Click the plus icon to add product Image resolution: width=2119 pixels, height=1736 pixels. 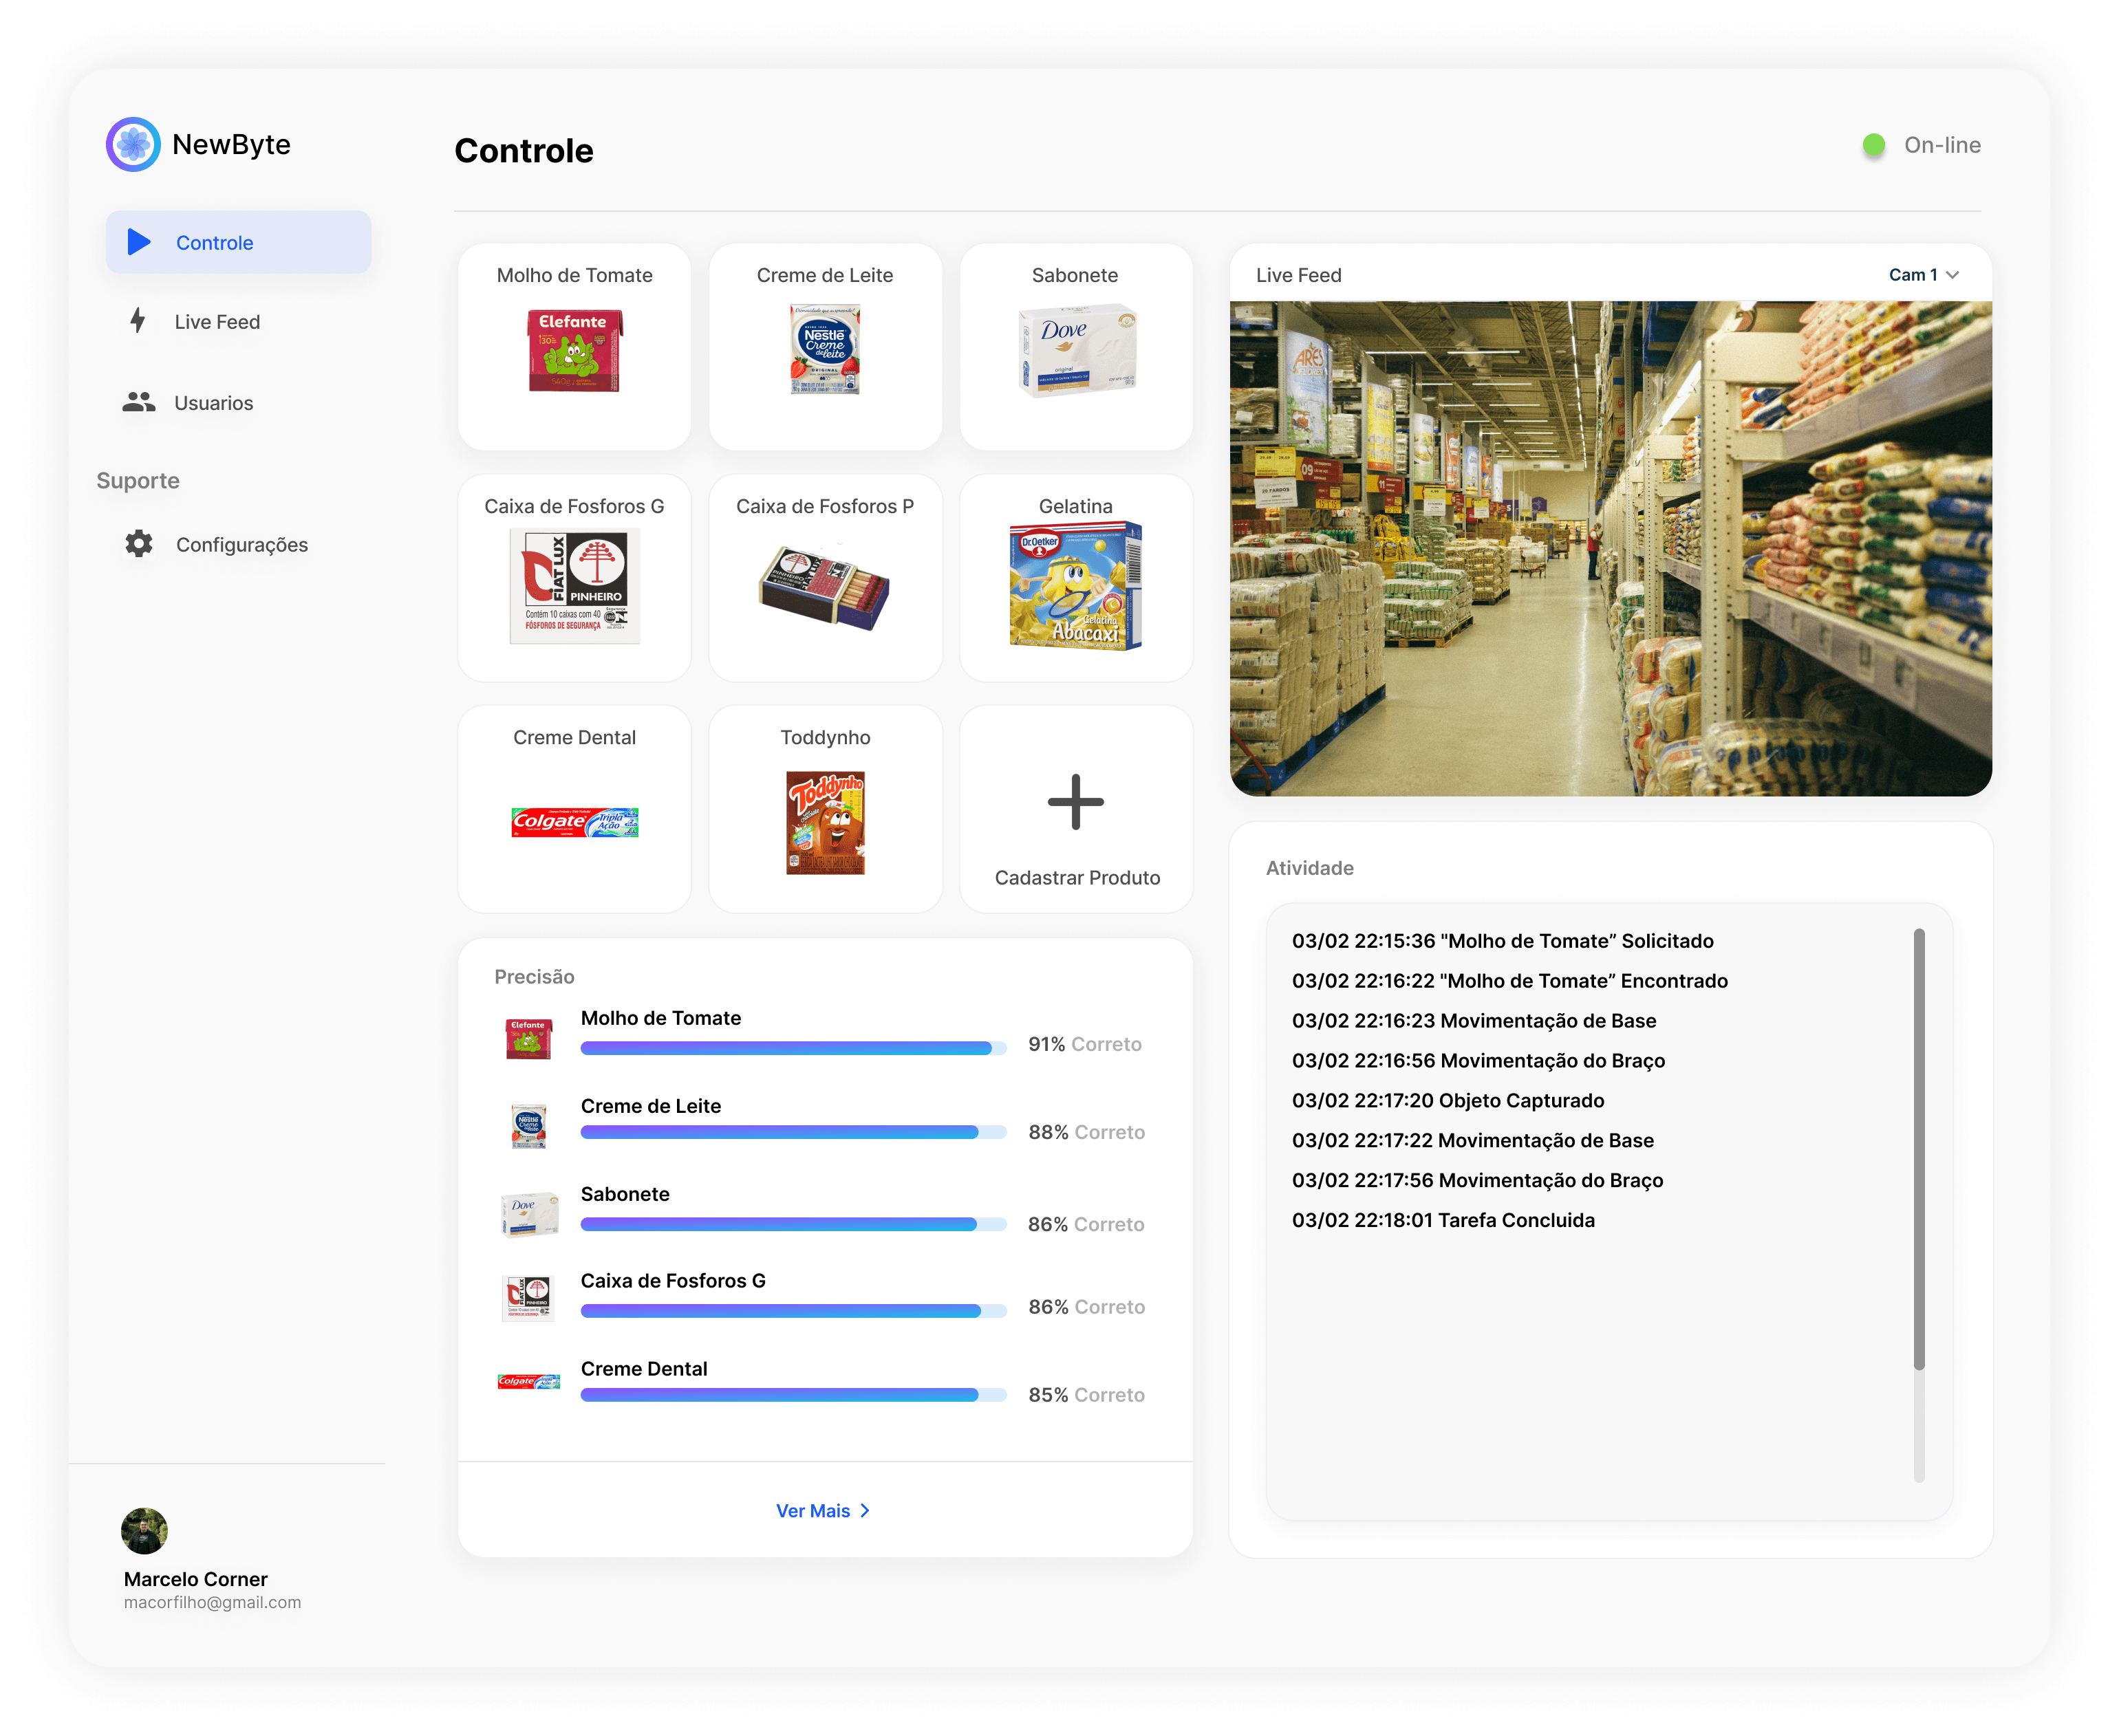click(x=1075, y=801)
